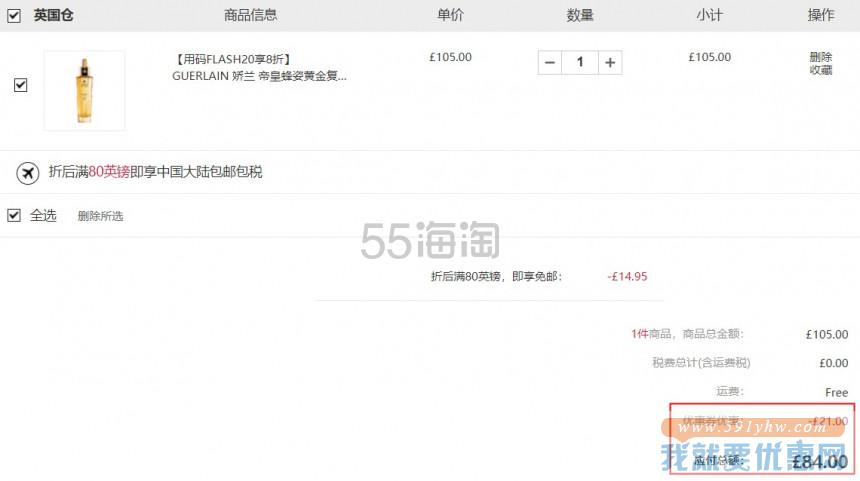The width and height of the screenshot is (860, 481).
Task: Click the £105.00 subtotal in 小计 column
Action: (710, 57)
